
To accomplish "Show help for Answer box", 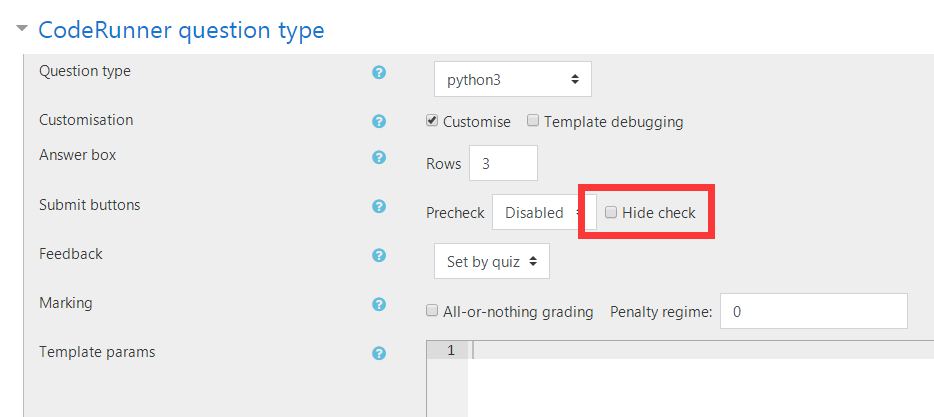I will [379, 157].
